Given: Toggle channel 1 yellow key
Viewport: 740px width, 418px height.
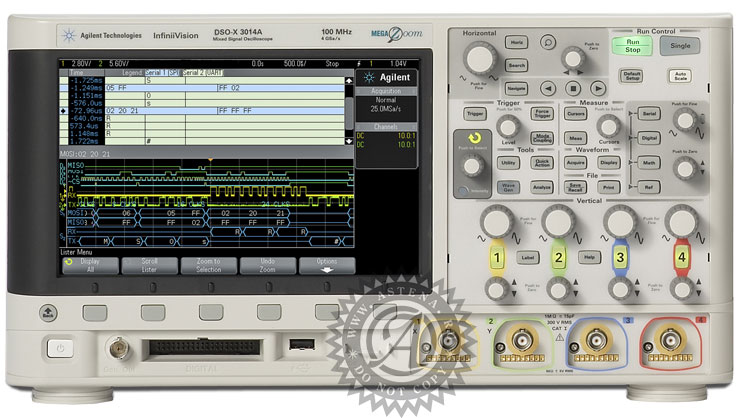Looking at the screenshot, I should pos(497,258).
